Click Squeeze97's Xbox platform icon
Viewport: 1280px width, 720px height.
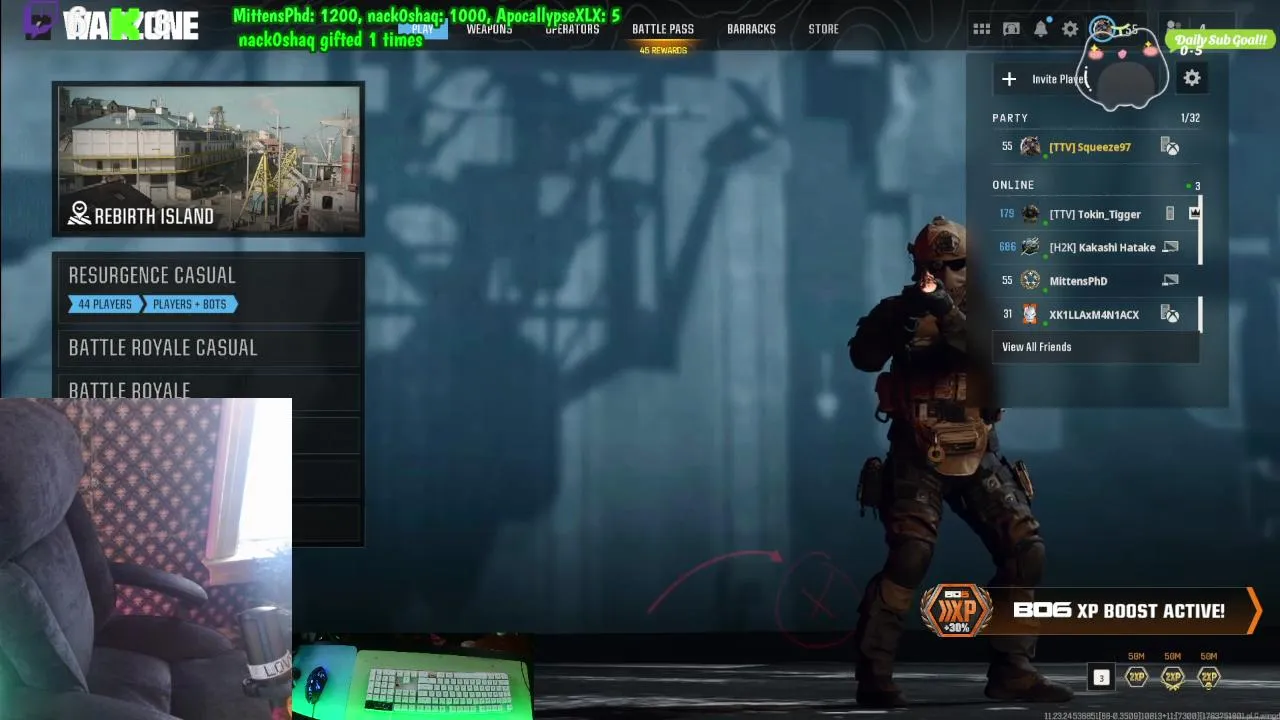1170,147
